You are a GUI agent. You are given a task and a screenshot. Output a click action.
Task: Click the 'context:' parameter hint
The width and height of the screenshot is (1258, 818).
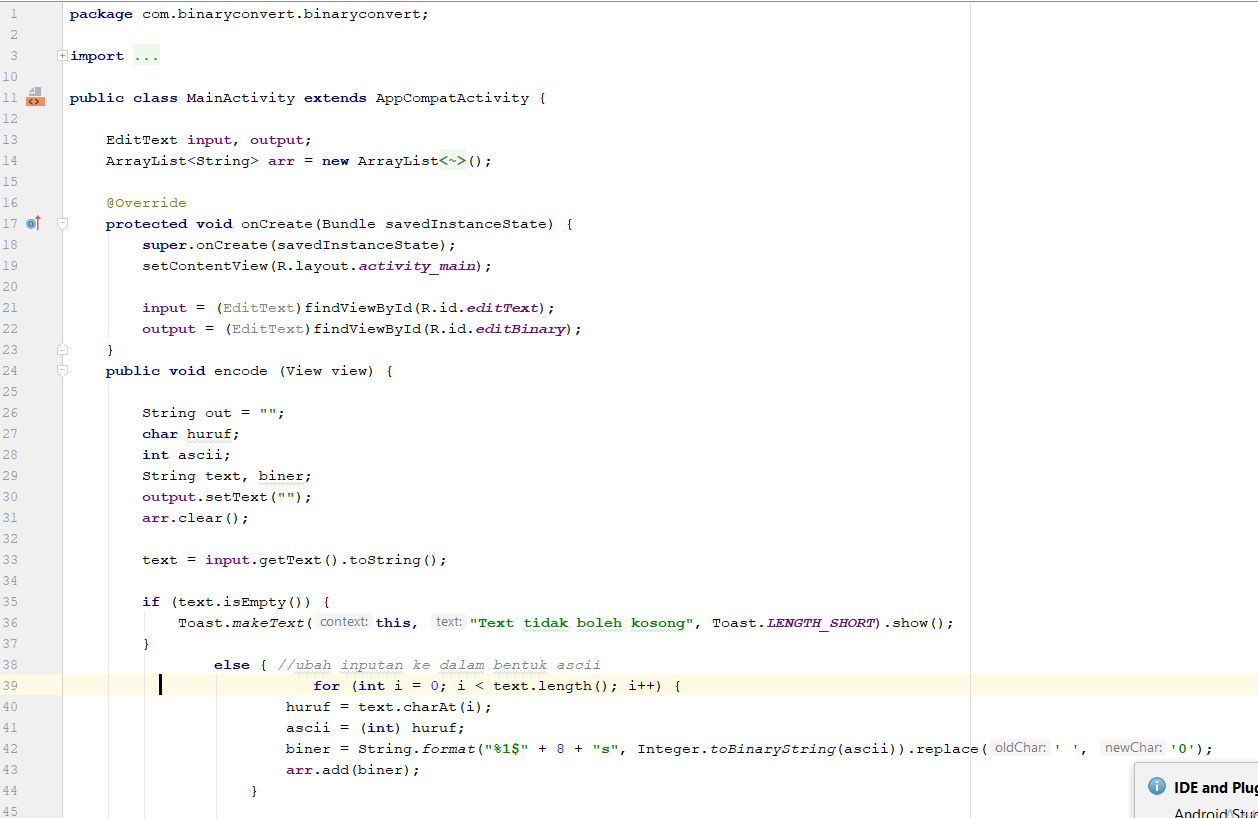tap(344, 622)
